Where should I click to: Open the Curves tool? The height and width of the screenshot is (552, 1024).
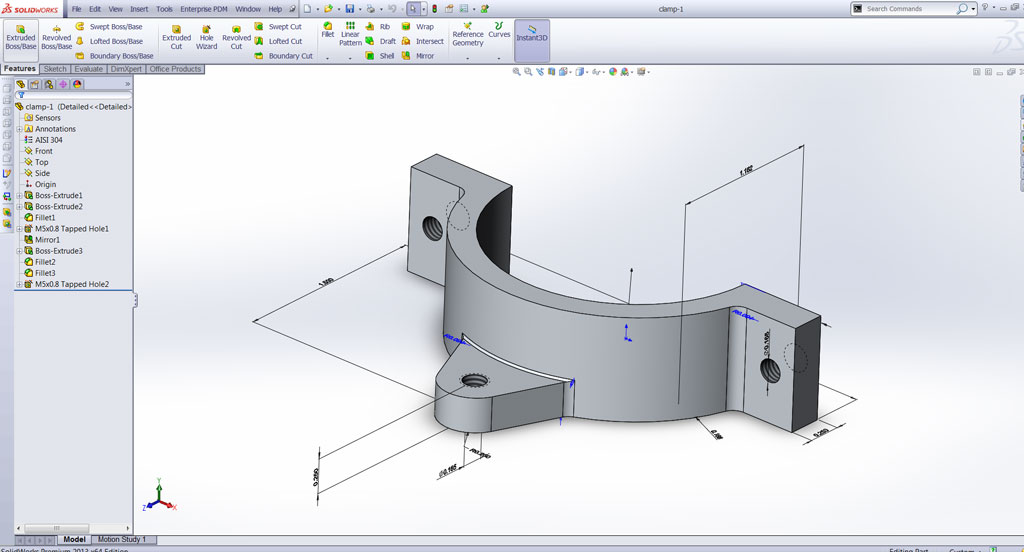[x=499, y=30]
